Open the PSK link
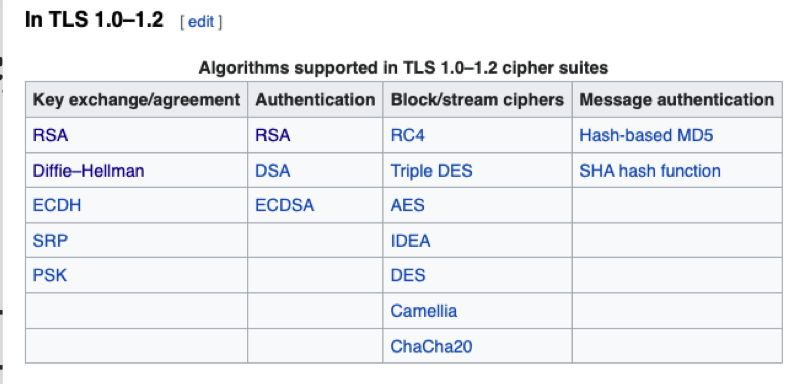This screenshot has height=384, width=806. coord(50,276)
